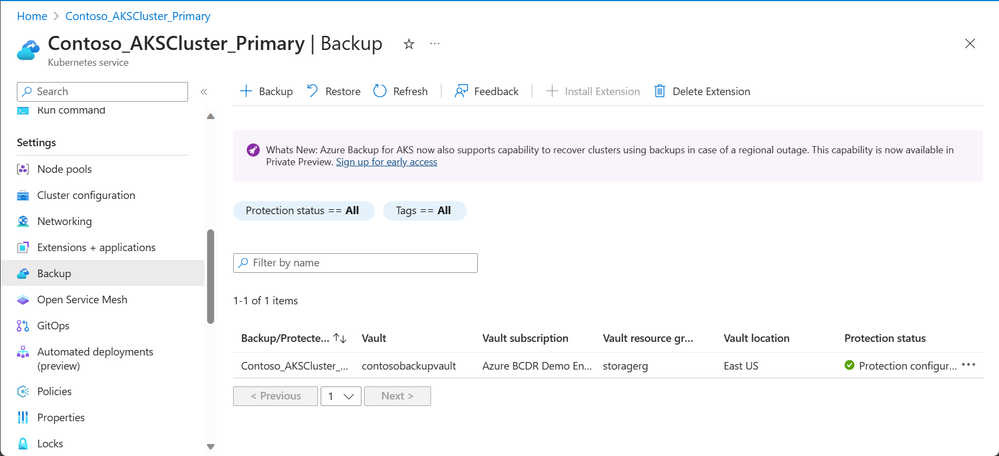This screenshot has height=456, width=999.
Task: Click the Vault location column header
Action: pyautogui.click(x=756, y=338)
